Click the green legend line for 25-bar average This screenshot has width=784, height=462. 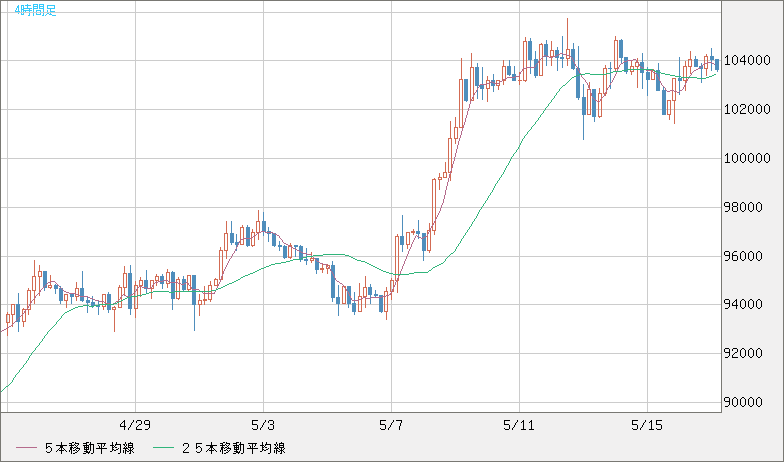163,448
